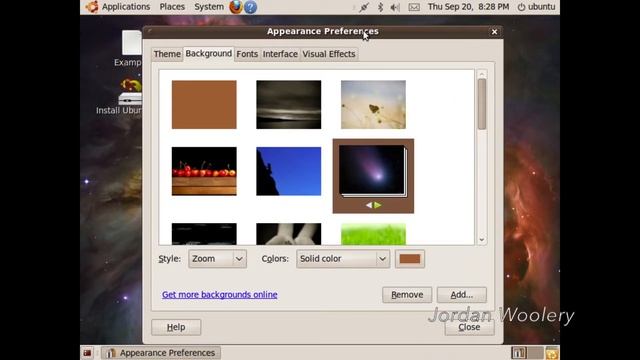Expand the Colors Solid color dropdown

point(343,259)
